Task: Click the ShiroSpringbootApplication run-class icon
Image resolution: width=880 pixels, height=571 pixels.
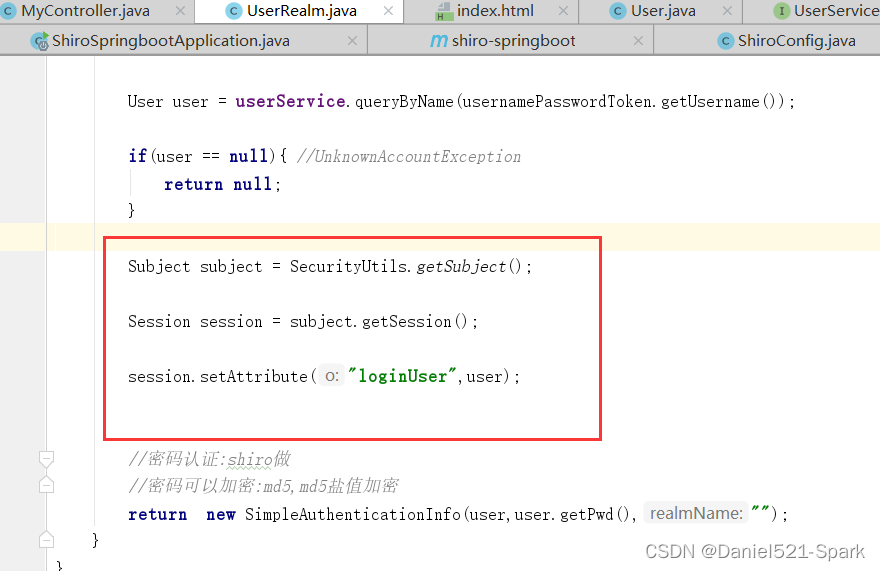Action: coord(40,41)
